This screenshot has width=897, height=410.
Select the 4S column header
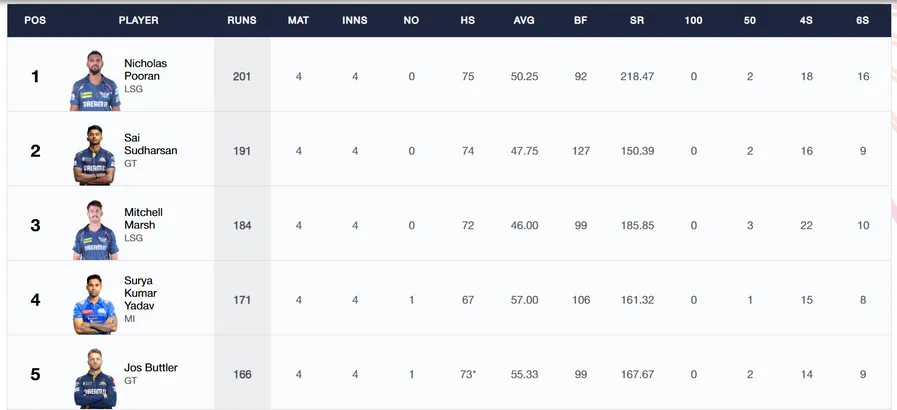tap(806, 20)
